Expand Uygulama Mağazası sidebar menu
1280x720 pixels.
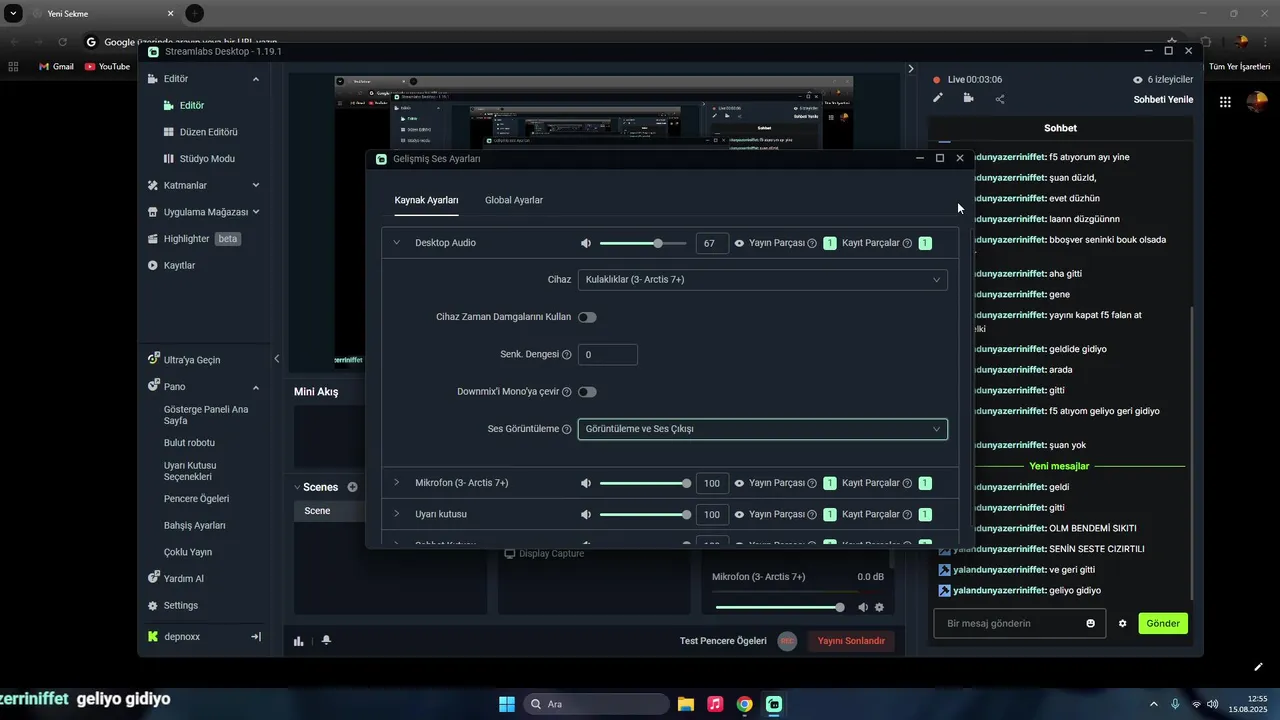pos(255,212)
